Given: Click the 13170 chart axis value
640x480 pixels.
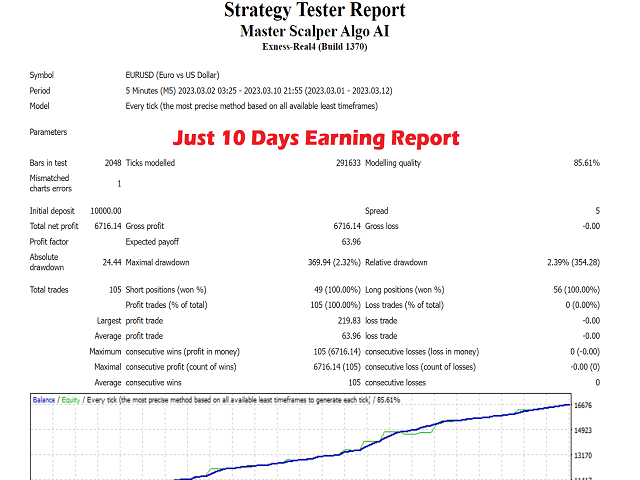Looking at the screenshot, I should [583, 456].
